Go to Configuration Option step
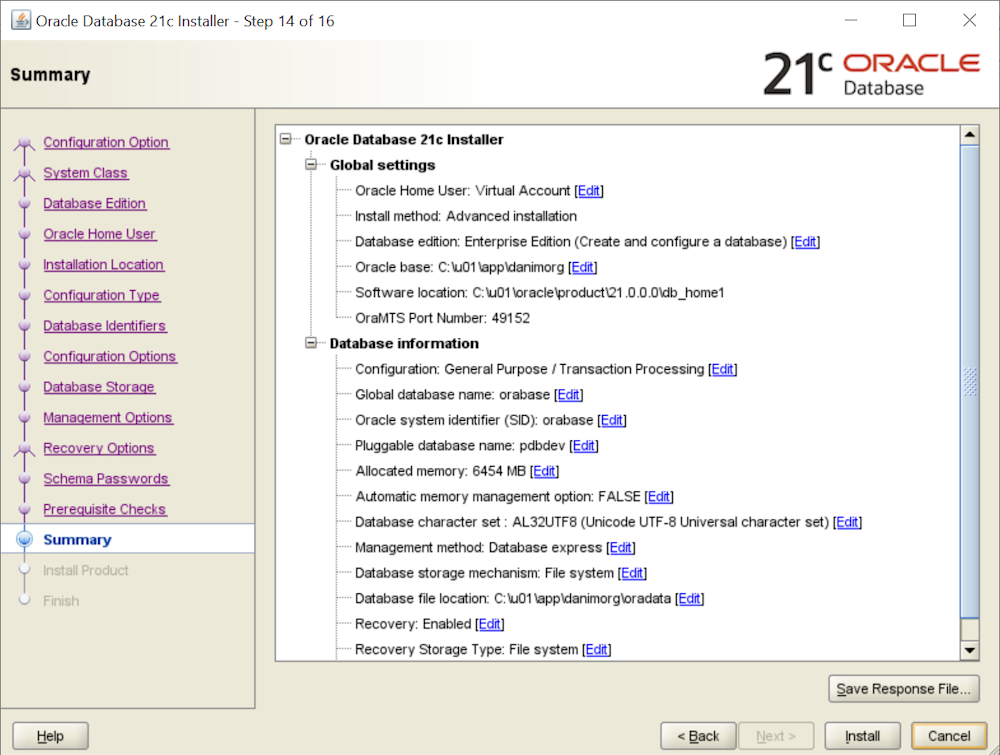 pyautogui.click(x=106, y=142)
